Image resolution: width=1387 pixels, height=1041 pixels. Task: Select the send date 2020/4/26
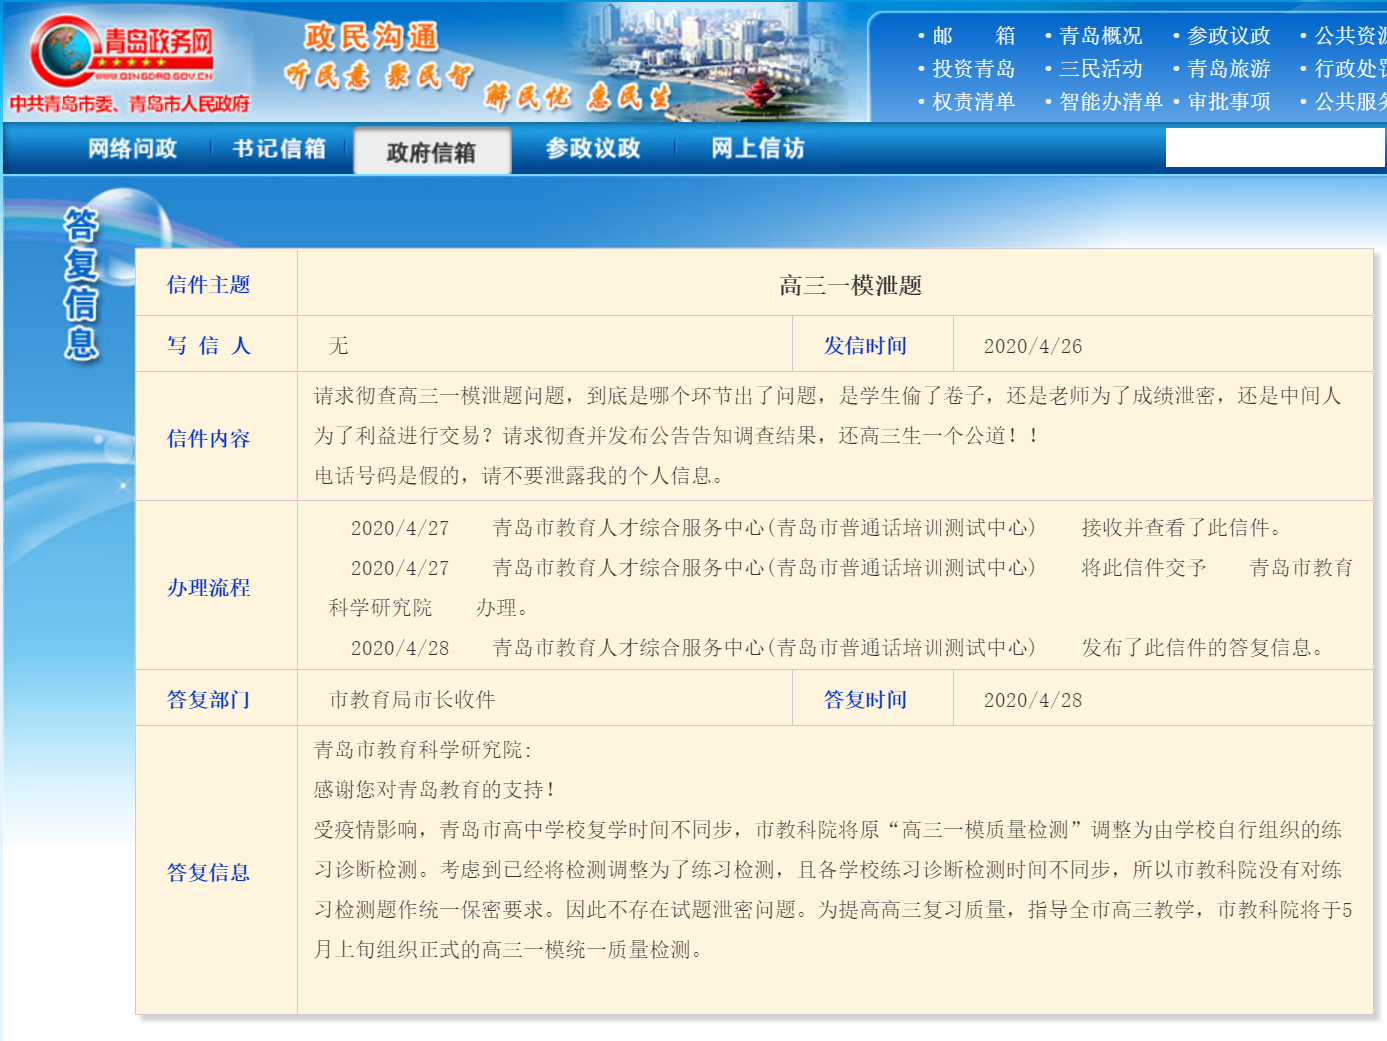click(1033, 346)
